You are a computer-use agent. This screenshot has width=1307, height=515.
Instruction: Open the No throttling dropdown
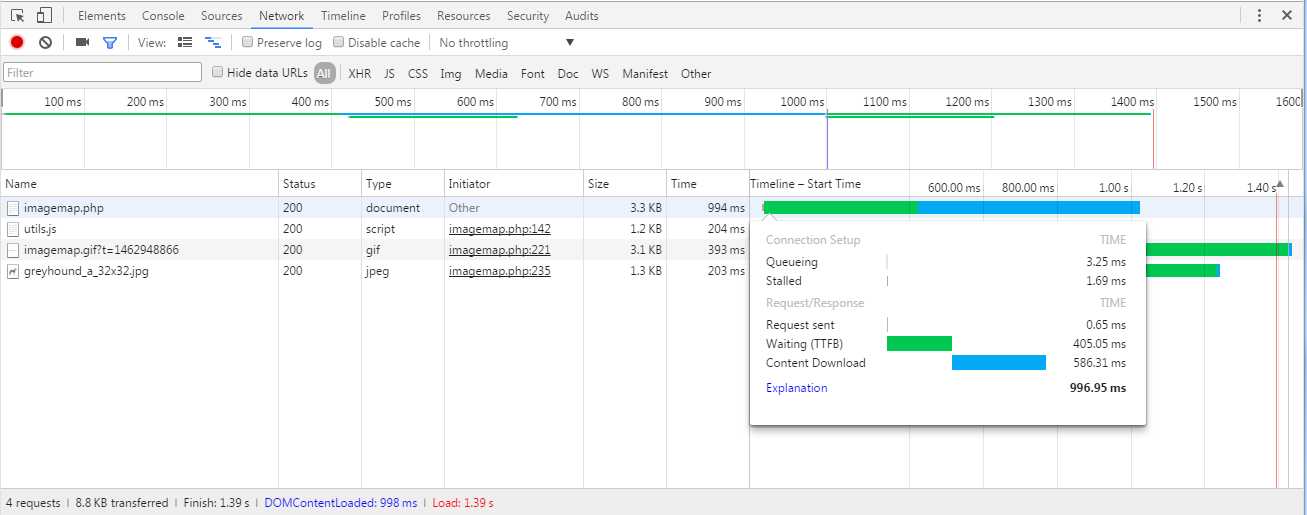(x=507, y=43)
